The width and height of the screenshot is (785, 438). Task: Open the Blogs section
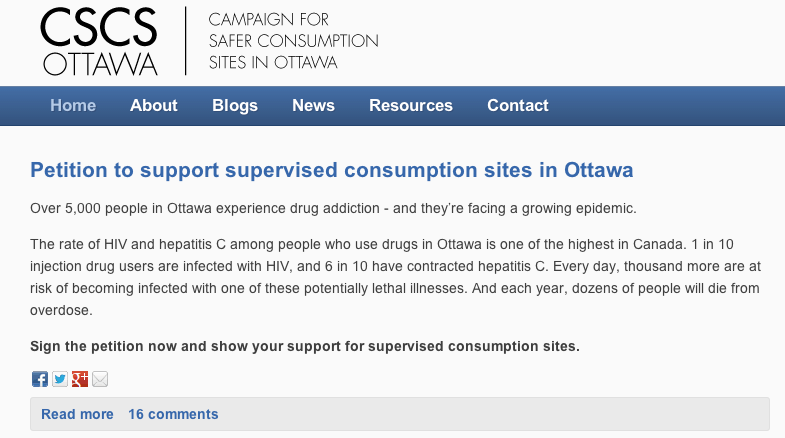pos(235,105)
